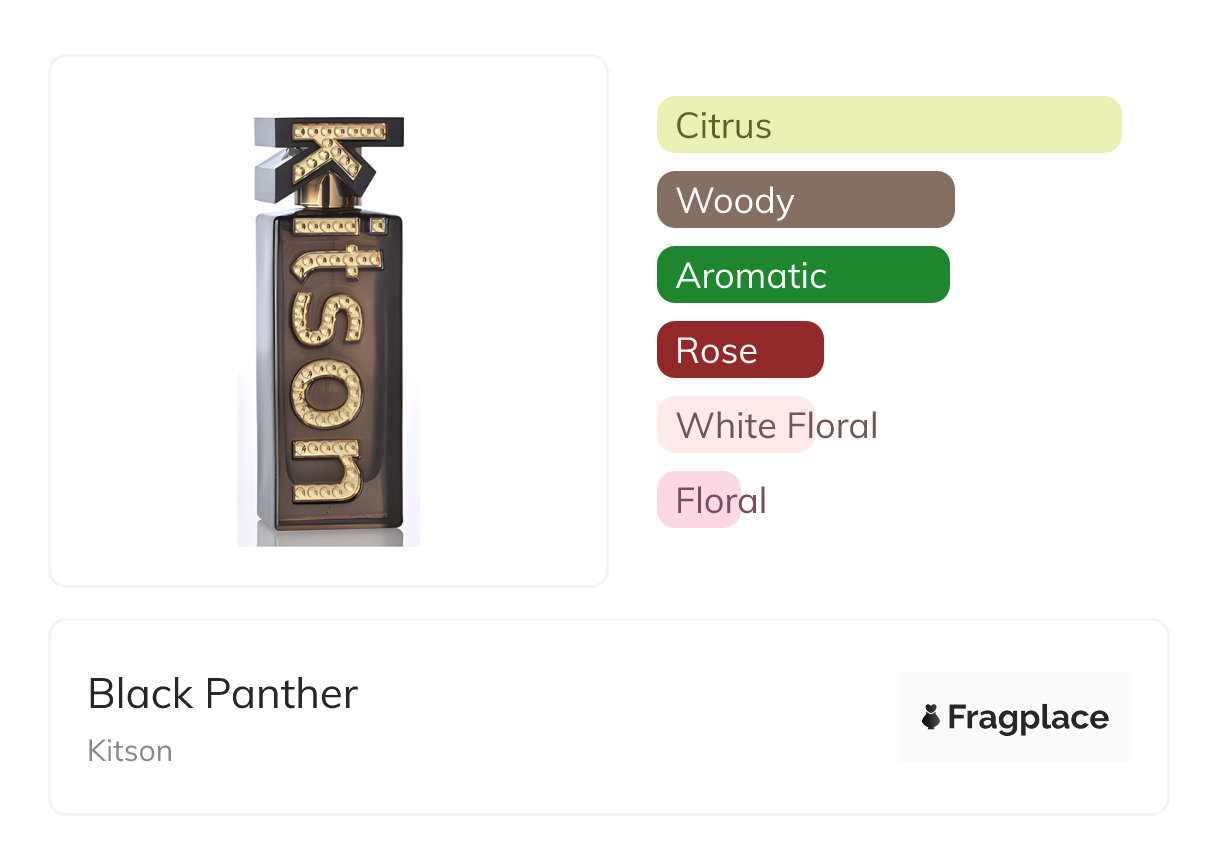The image size is (1218, 864).
Task: Open the Black Panther perfume title
Action: (223, 693)
